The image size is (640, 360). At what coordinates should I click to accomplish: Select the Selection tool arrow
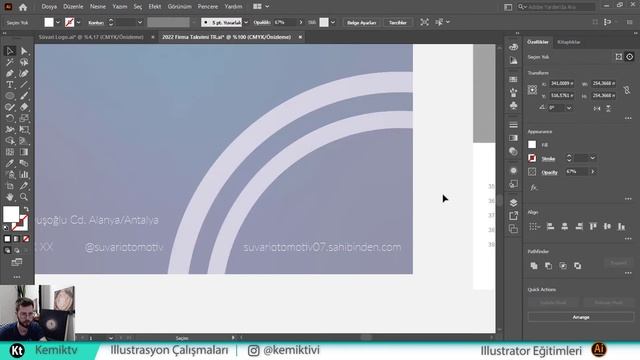[10, 51]
